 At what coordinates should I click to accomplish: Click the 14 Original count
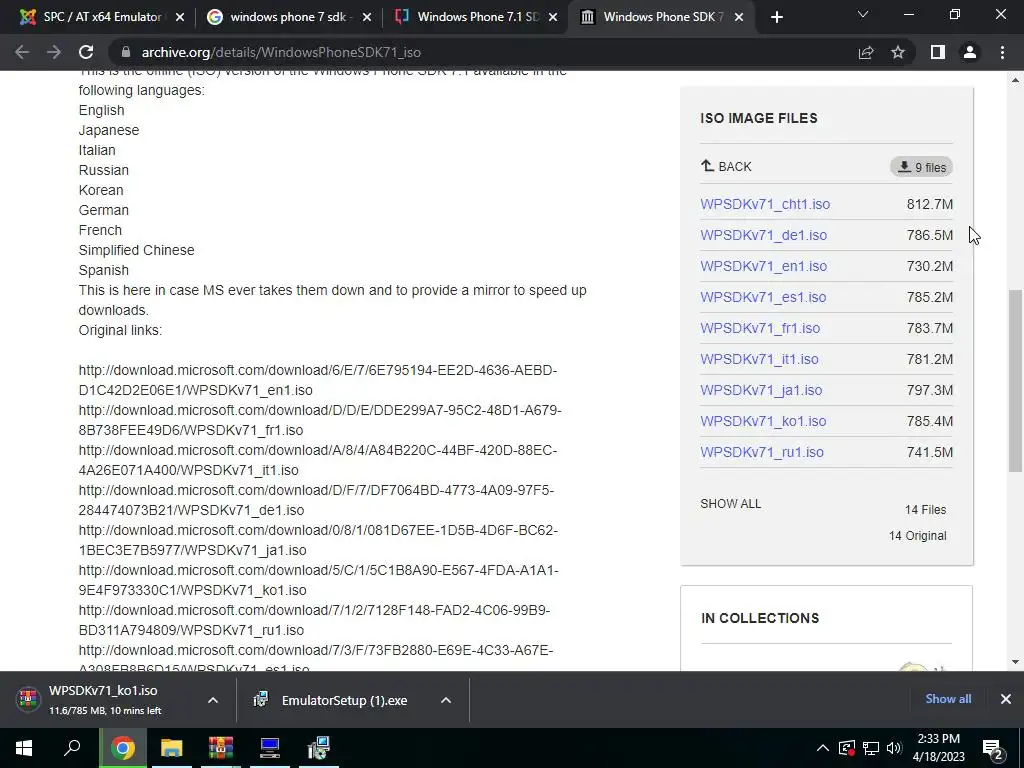pos(917,536)
